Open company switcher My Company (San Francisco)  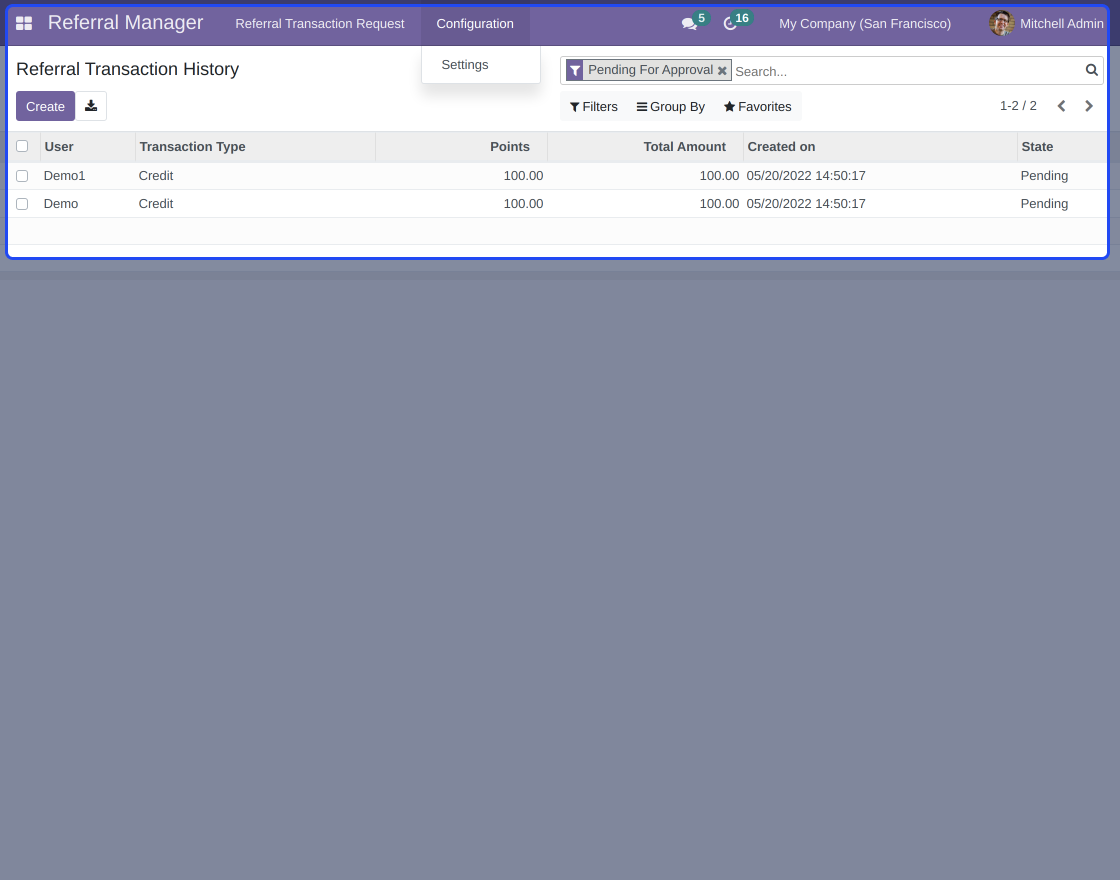[x=865, y=24]
